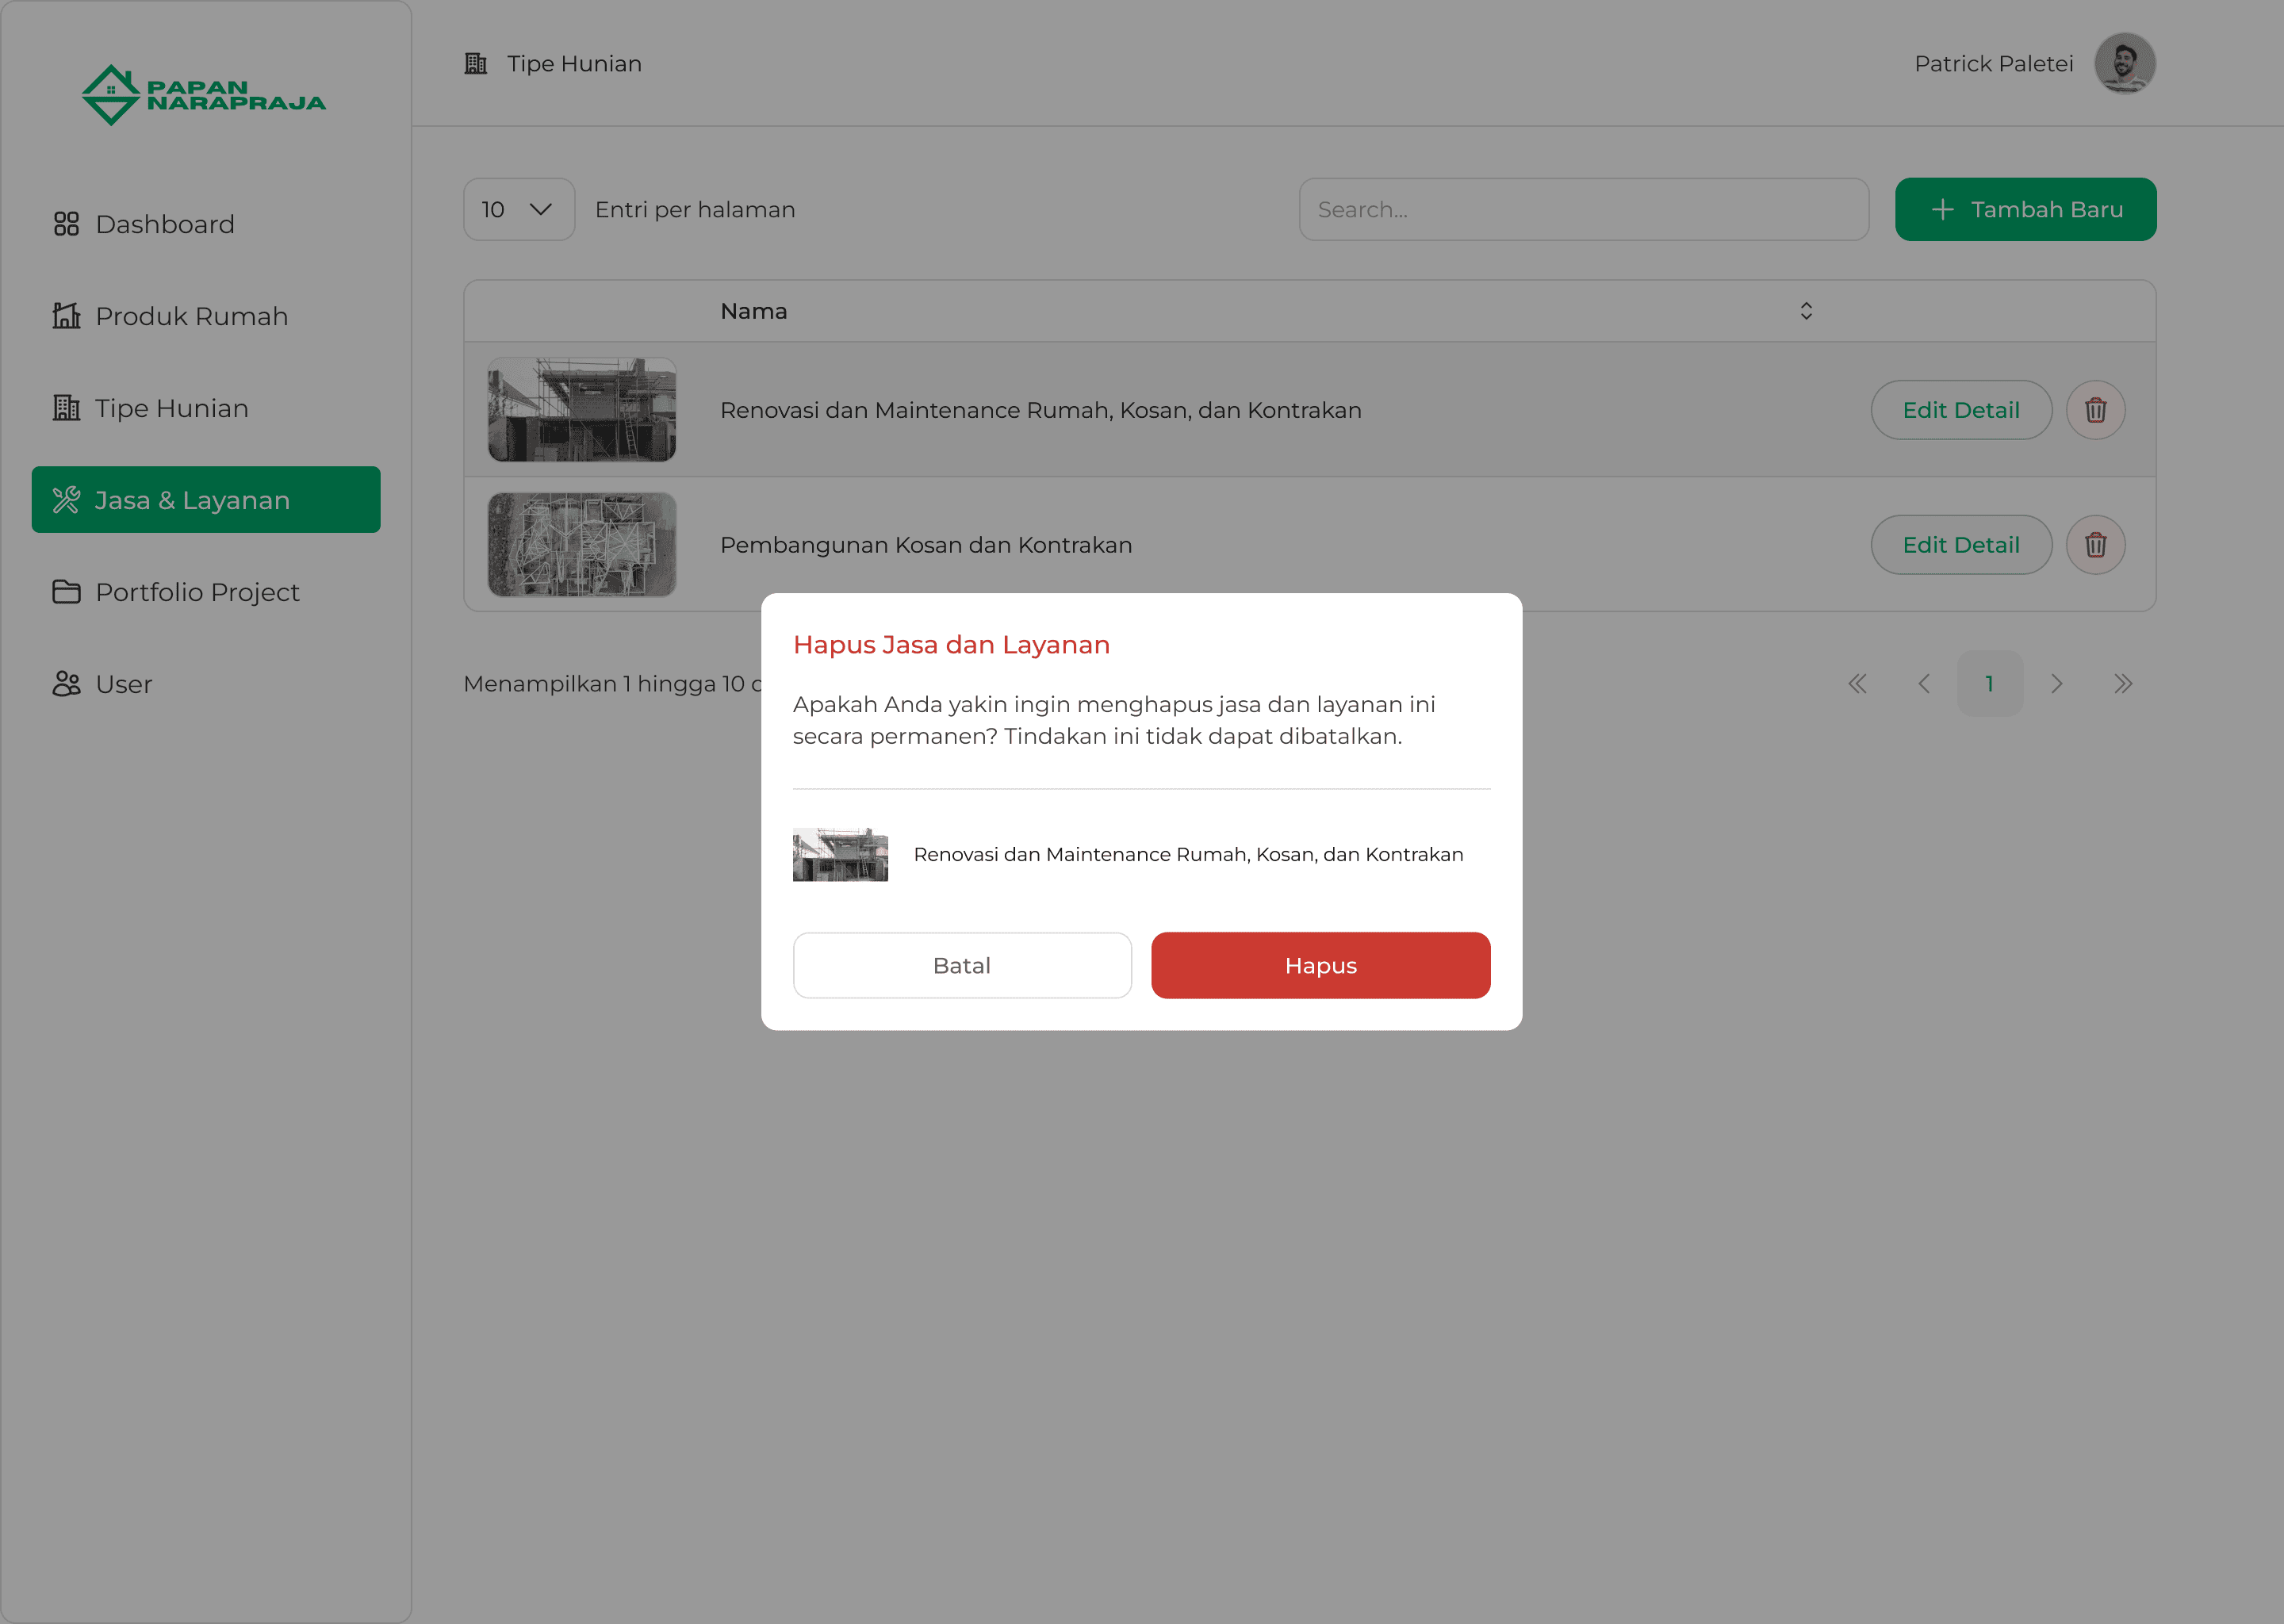Click the Dashboard grid icon in sidebar

pos(66,224)
